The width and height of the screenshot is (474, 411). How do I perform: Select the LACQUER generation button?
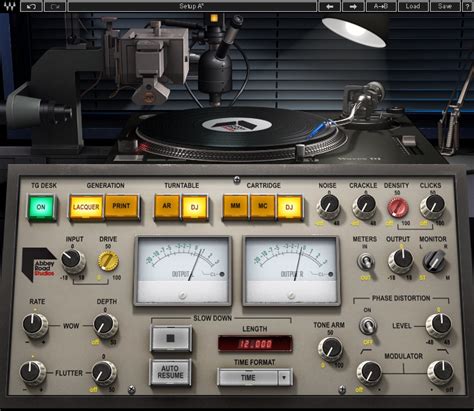pos(86,207)
